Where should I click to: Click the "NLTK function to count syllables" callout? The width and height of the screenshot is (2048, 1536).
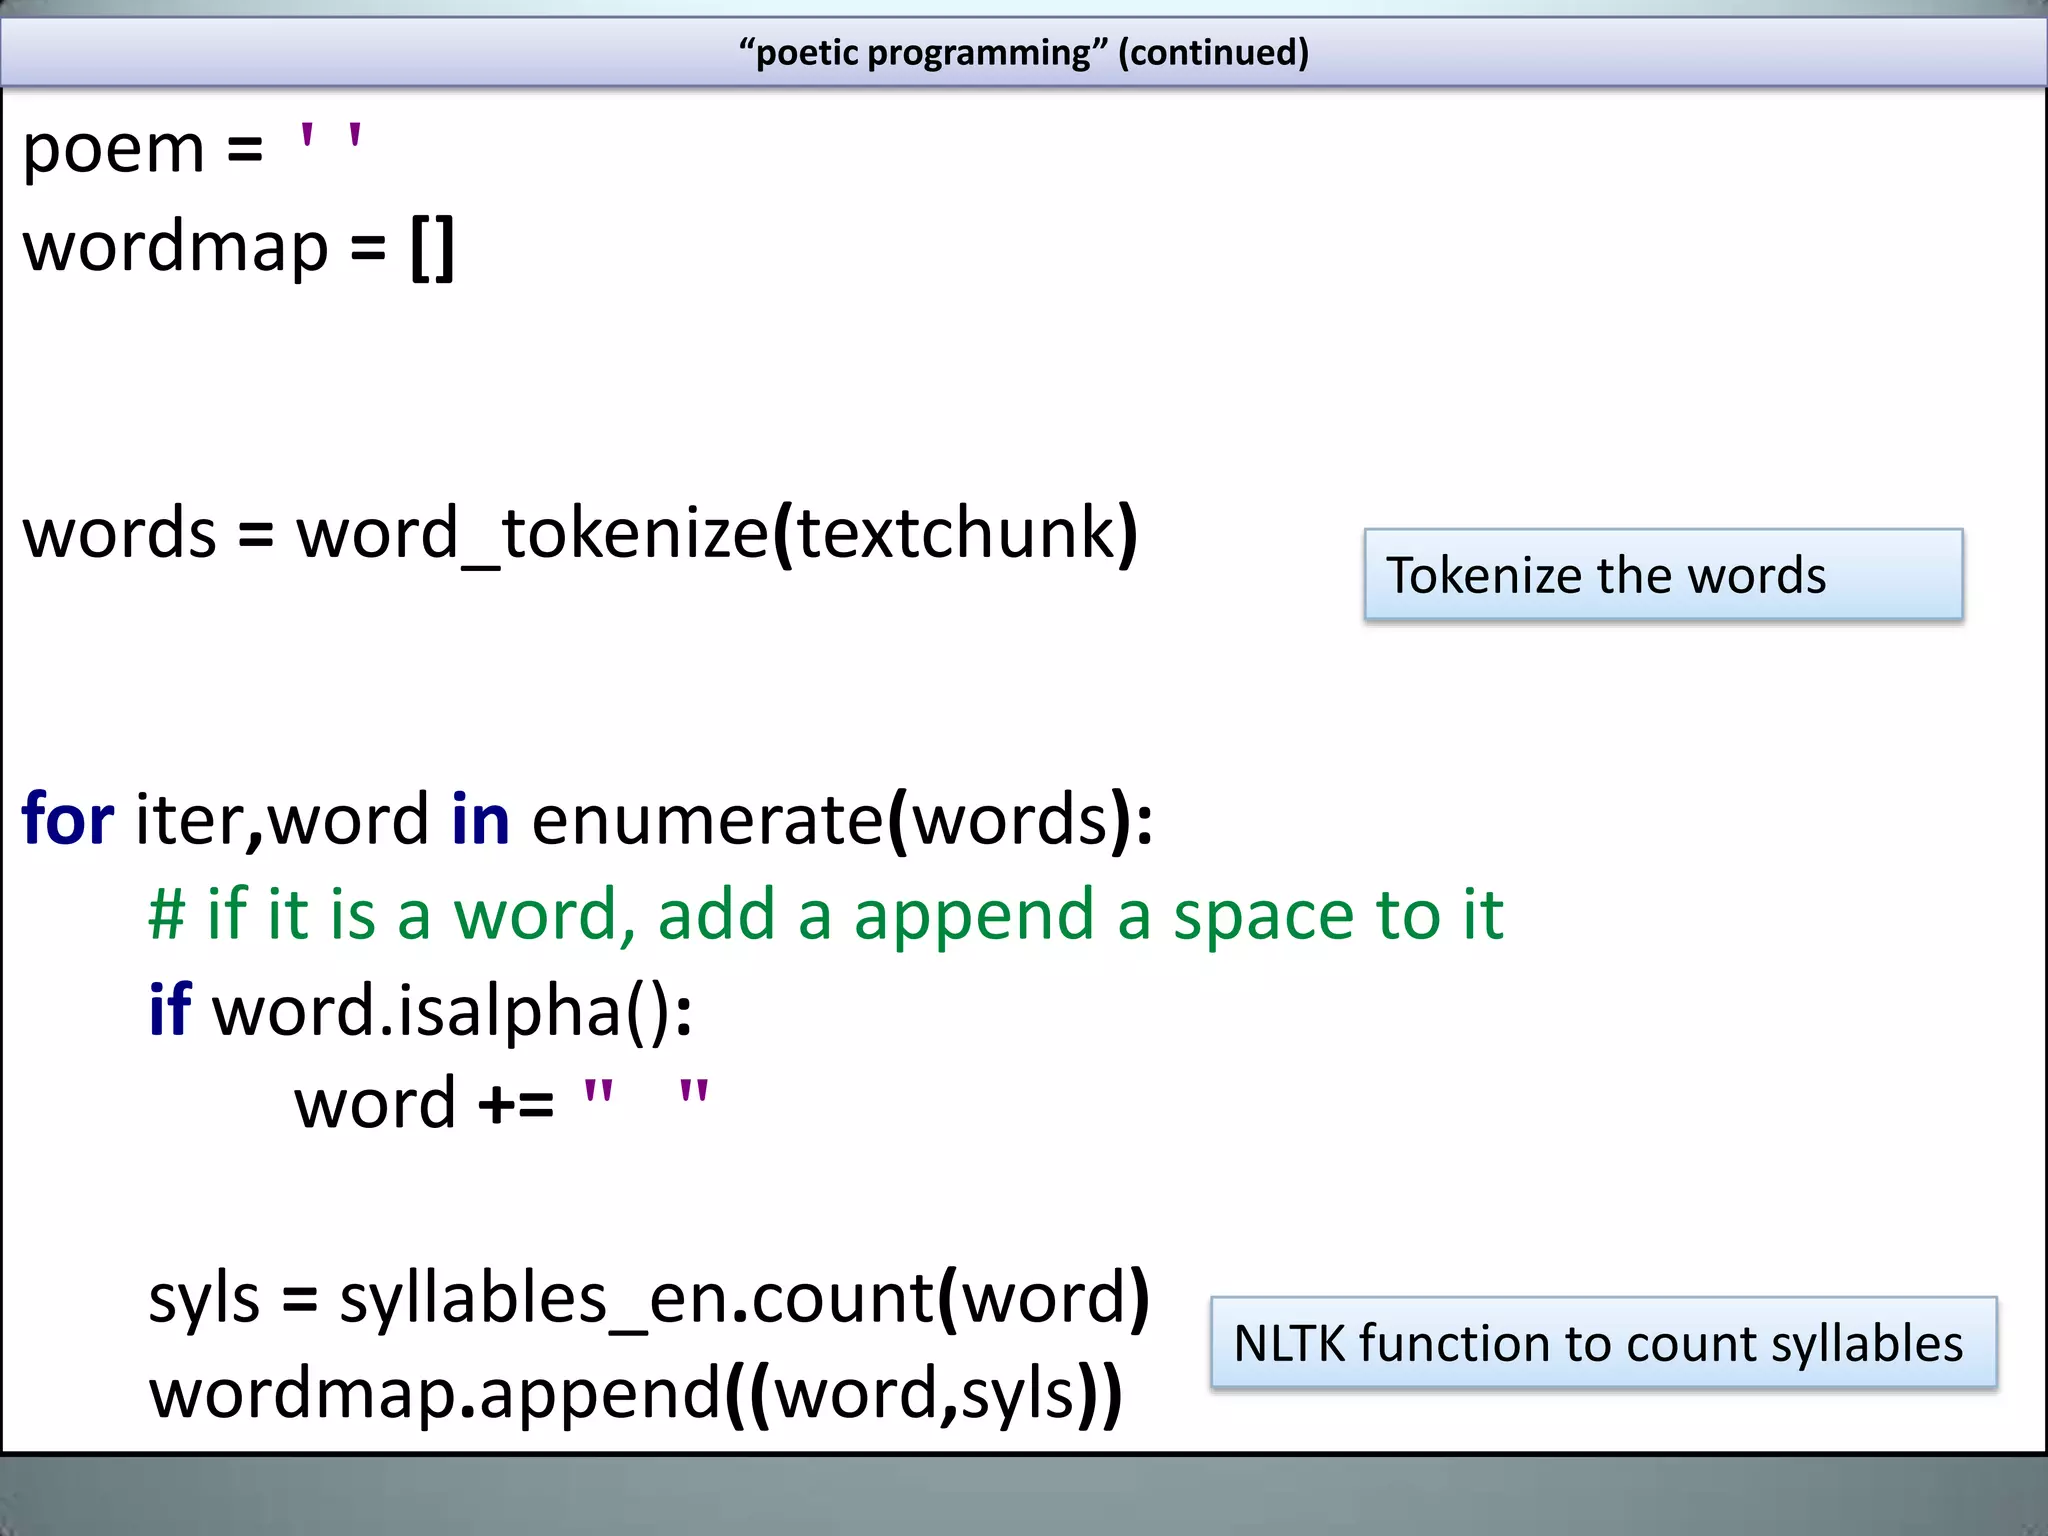click(1602, 1343)
